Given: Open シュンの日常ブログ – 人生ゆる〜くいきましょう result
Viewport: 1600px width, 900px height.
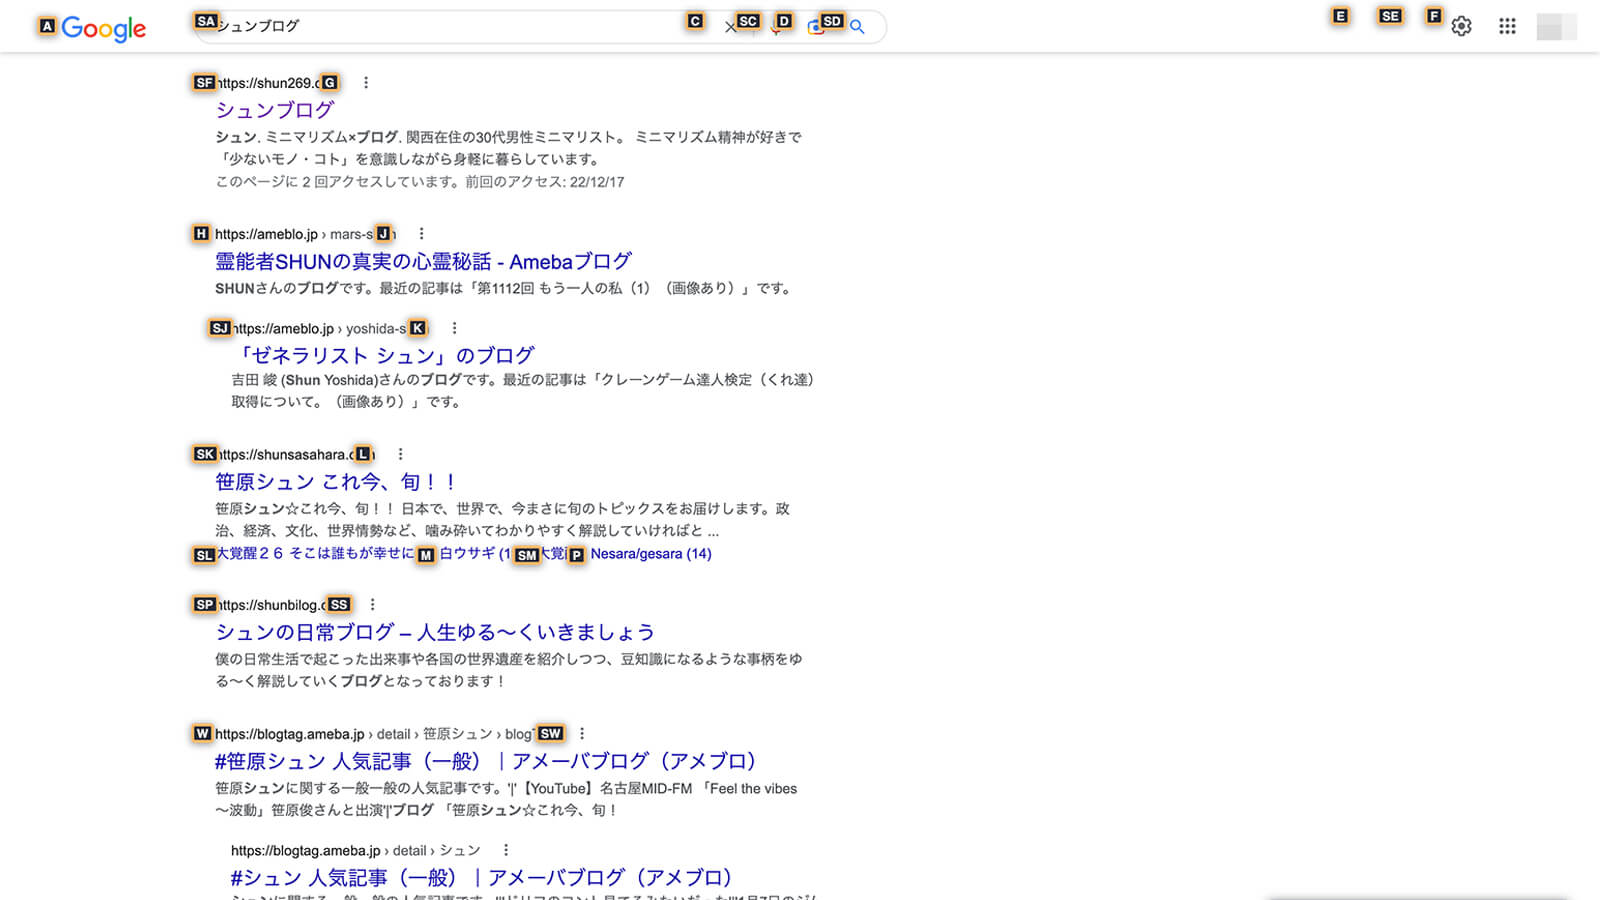Looking at the screenshot, I should 435,632.
